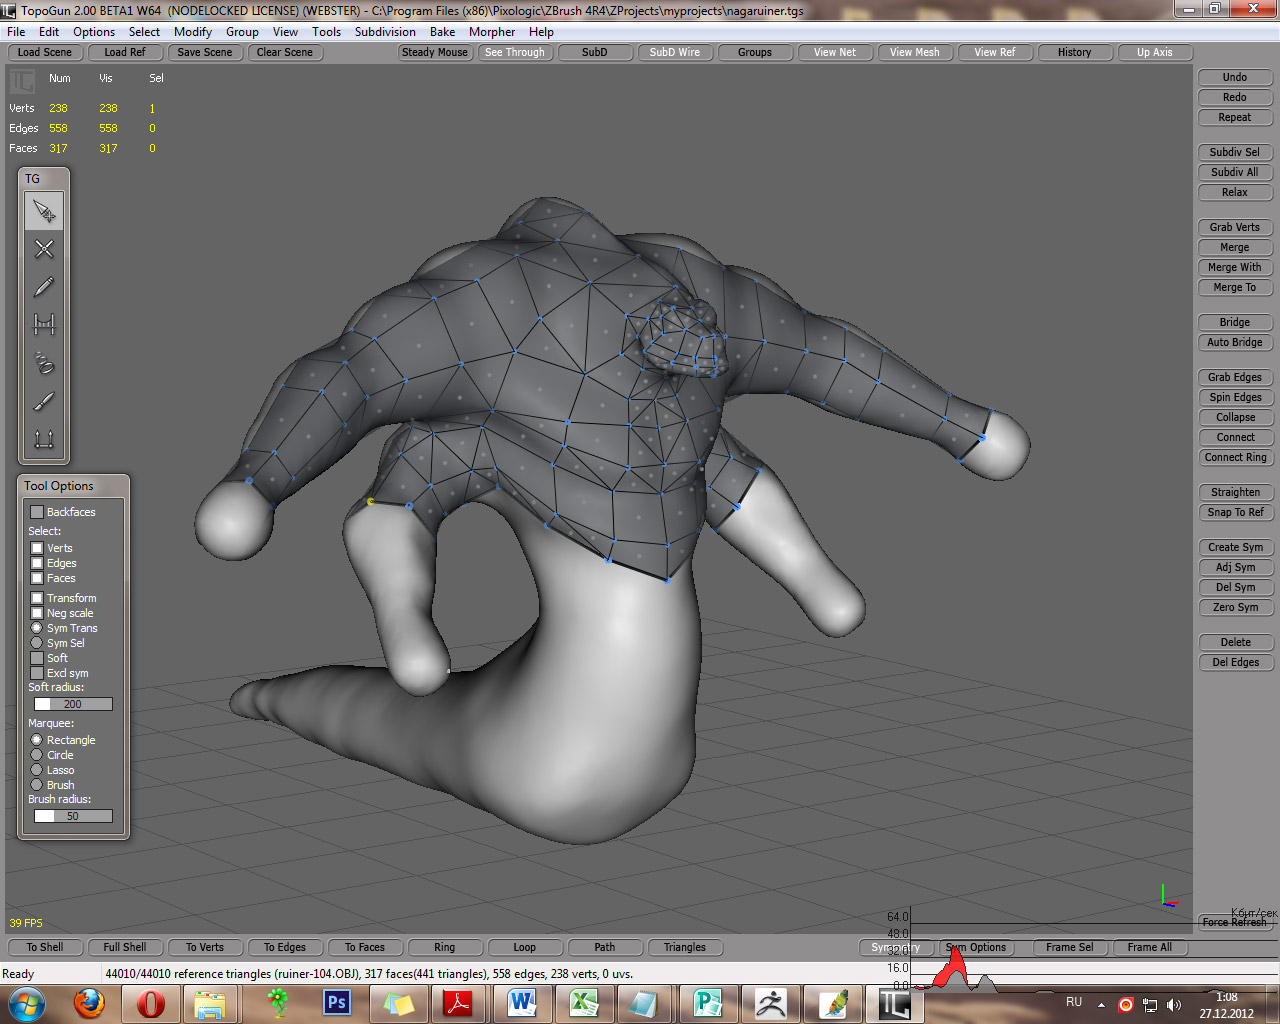The width and height of the screenshot is (1280, 1024).
Task: Select the paint brush tool icon
Action: [x=44, y=401]
